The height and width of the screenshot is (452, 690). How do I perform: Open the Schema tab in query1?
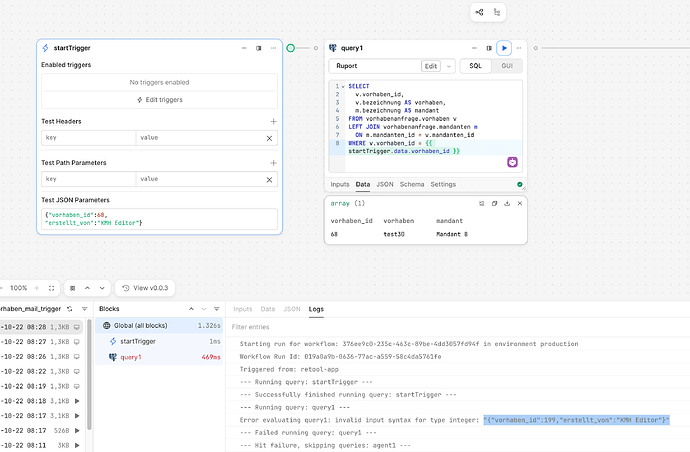pyautogui.click(x=411, y=184)
